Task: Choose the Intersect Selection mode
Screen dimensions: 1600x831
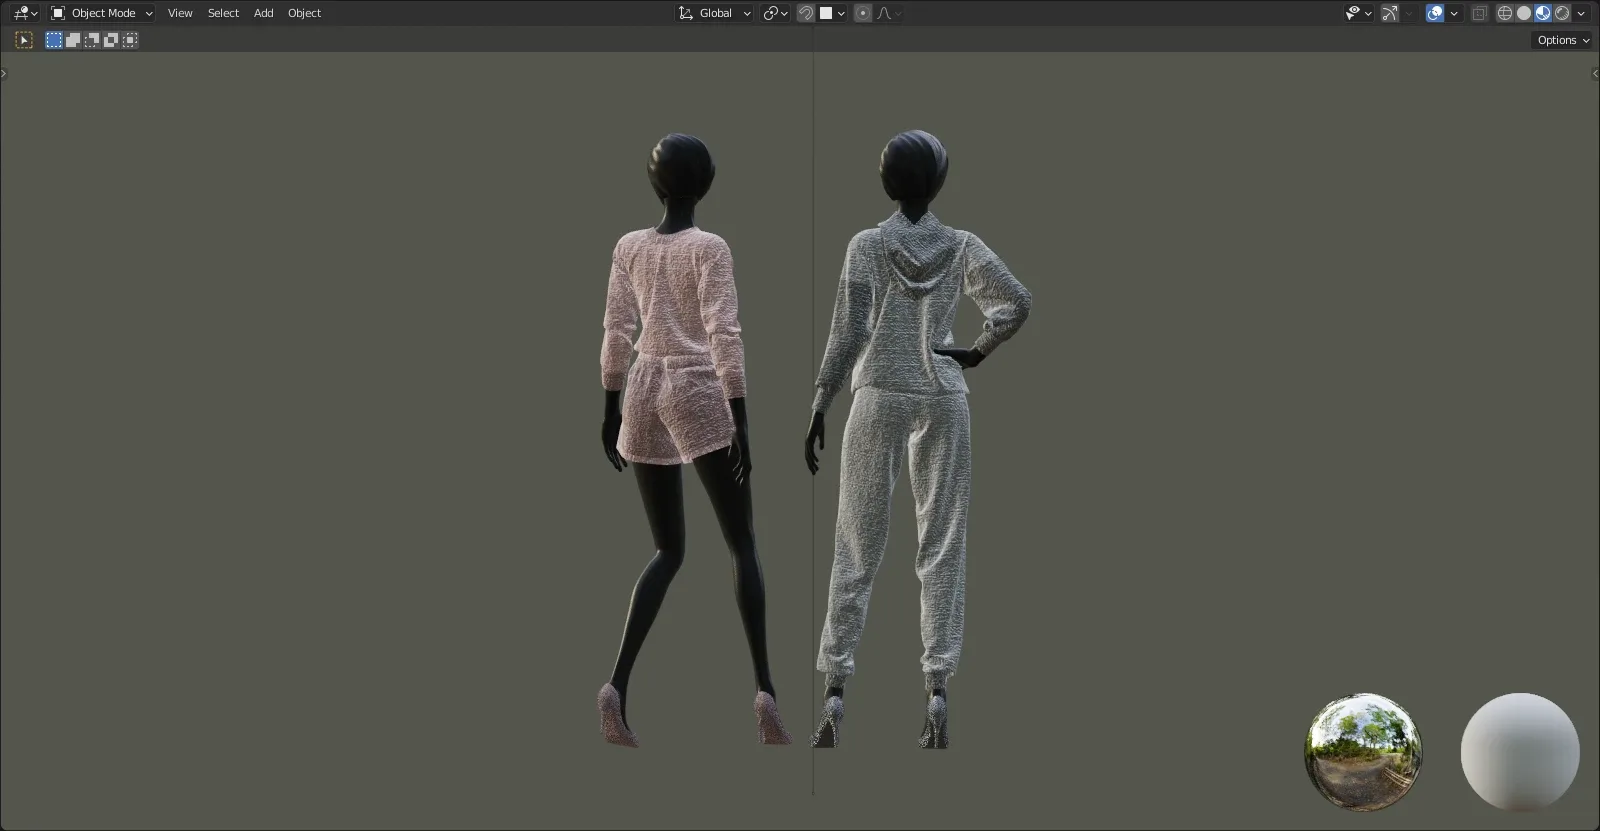Action: pos(130,40)
